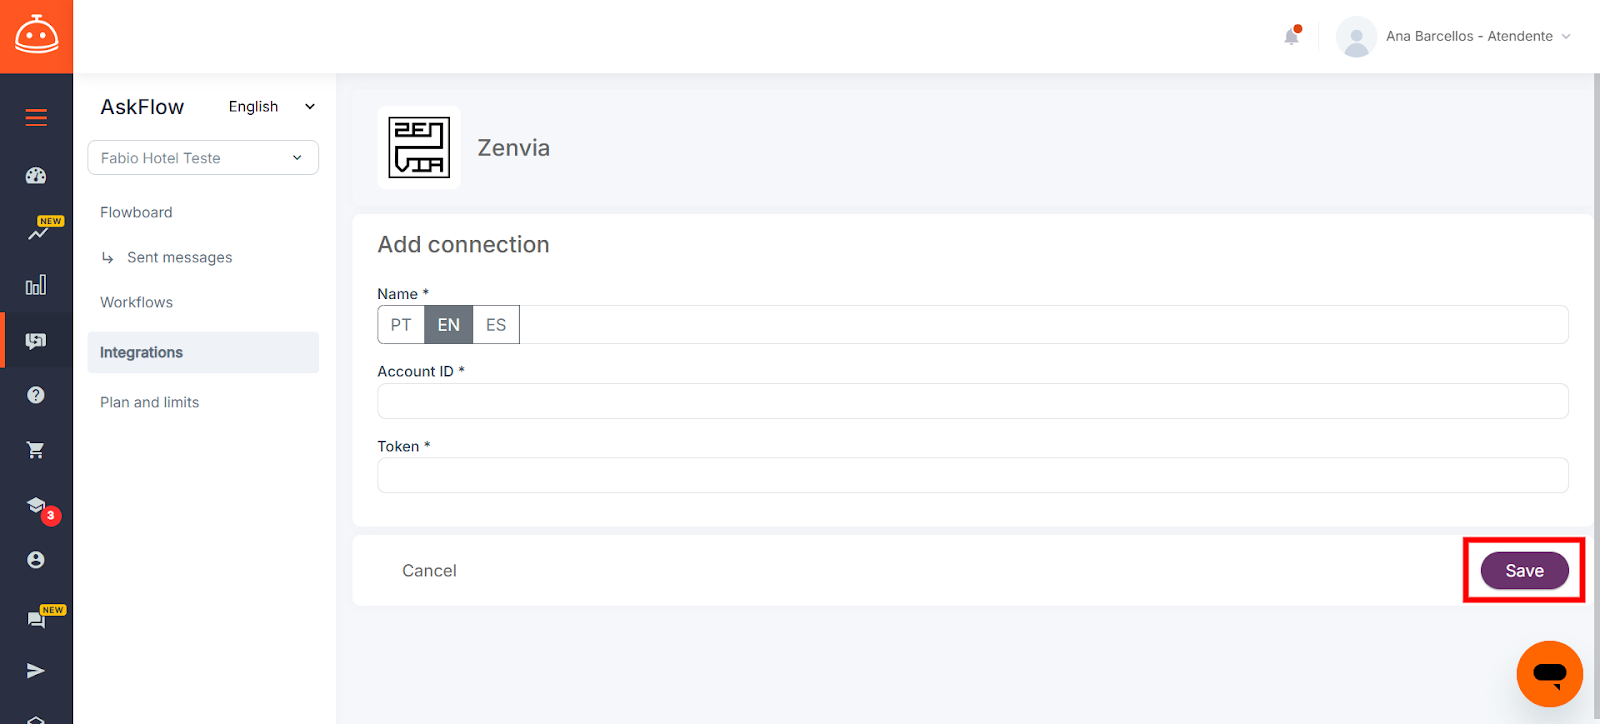Open the Fabio Hotel Teste dropdown
The height and width of the screenshot is (724, 1600).
[x=203, y=158]
